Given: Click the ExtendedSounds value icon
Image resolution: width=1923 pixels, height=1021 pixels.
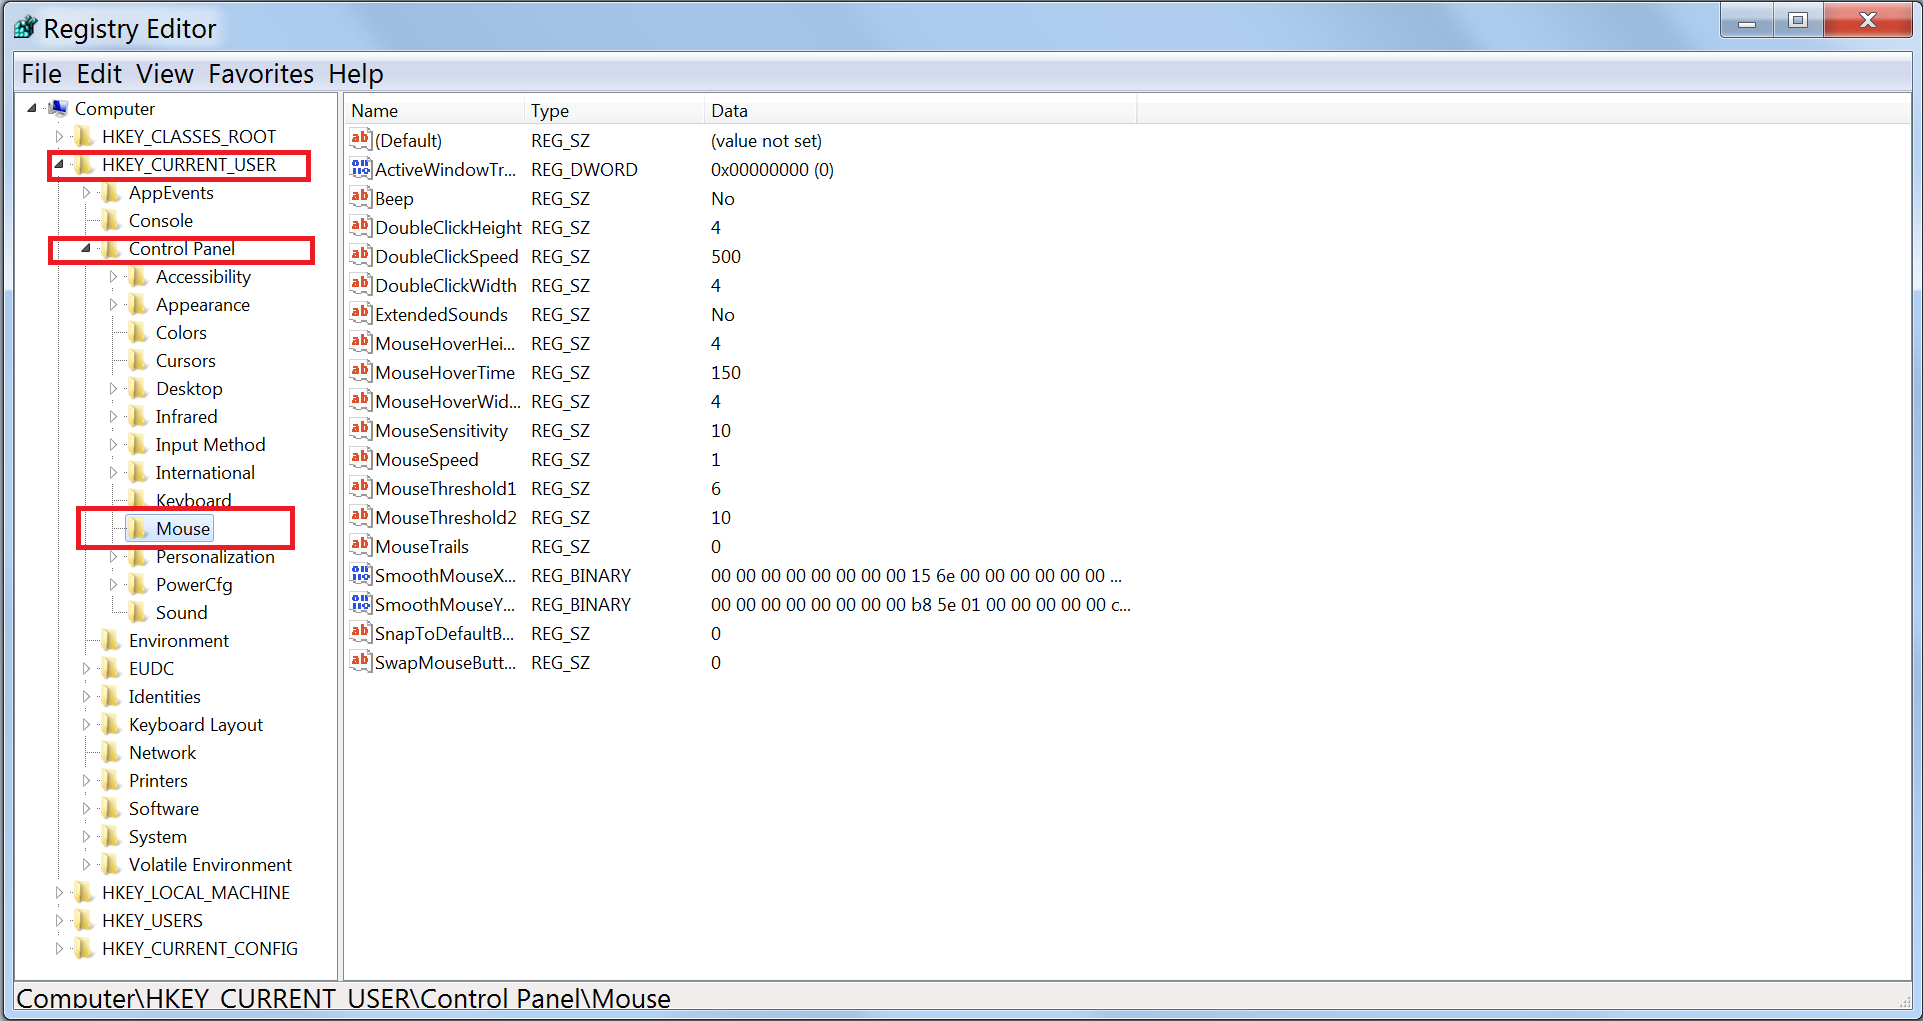Looking at the screenshot, I should pyautogui.click(x=361, y=313).
